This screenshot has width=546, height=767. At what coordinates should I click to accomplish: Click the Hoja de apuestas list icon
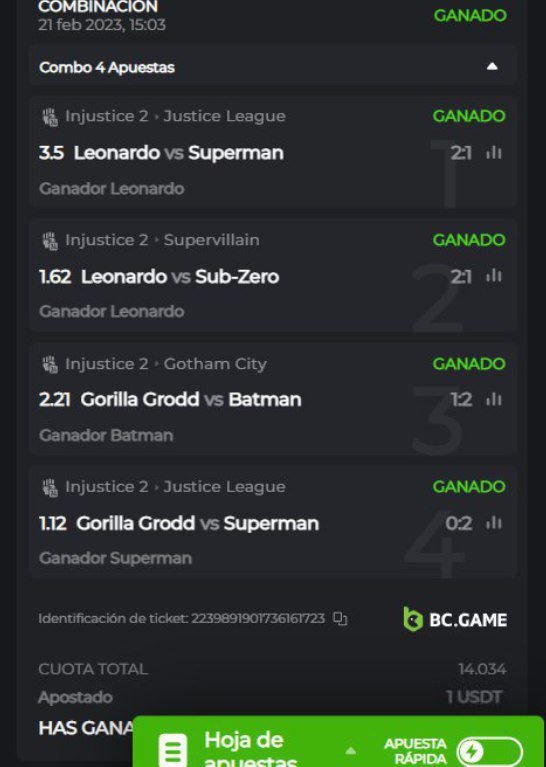click(x=173, y=750)
